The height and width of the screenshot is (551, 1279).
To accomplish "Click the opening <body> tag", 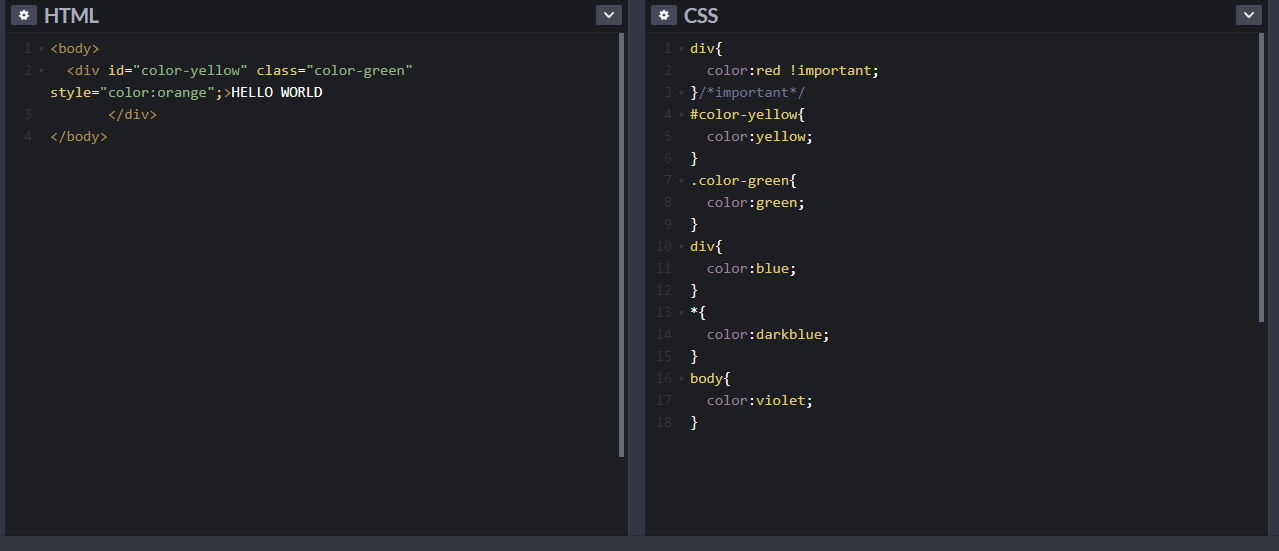I will (75, 48).
